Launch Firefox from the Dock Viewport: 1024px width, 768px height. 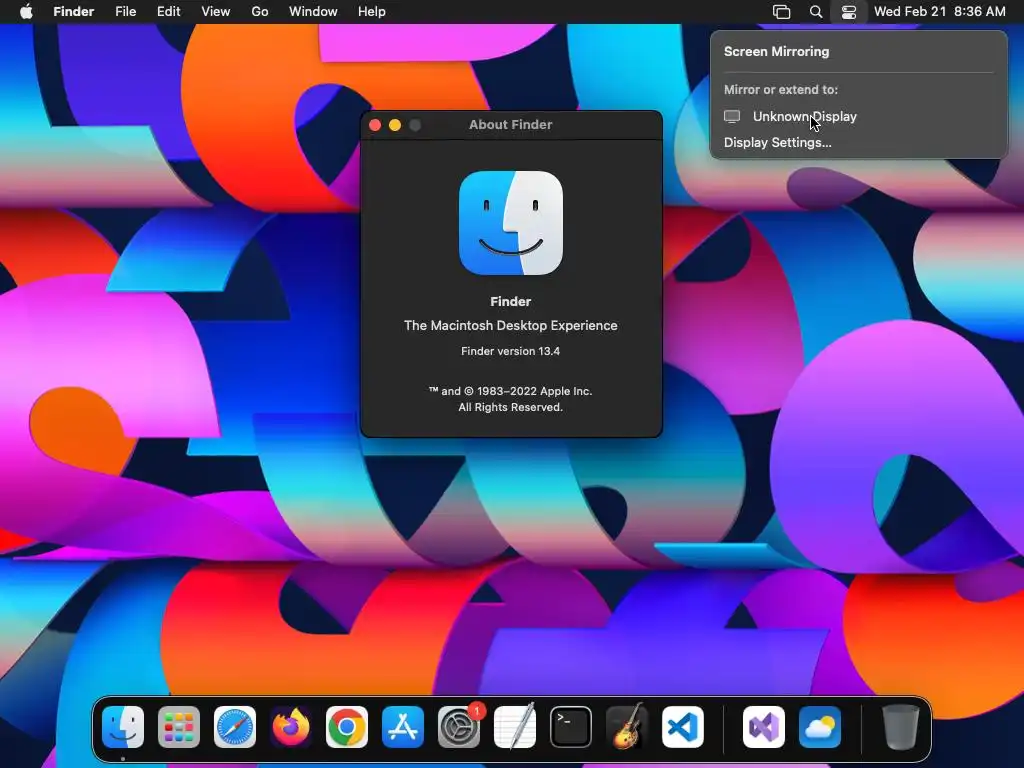point(291,727)
